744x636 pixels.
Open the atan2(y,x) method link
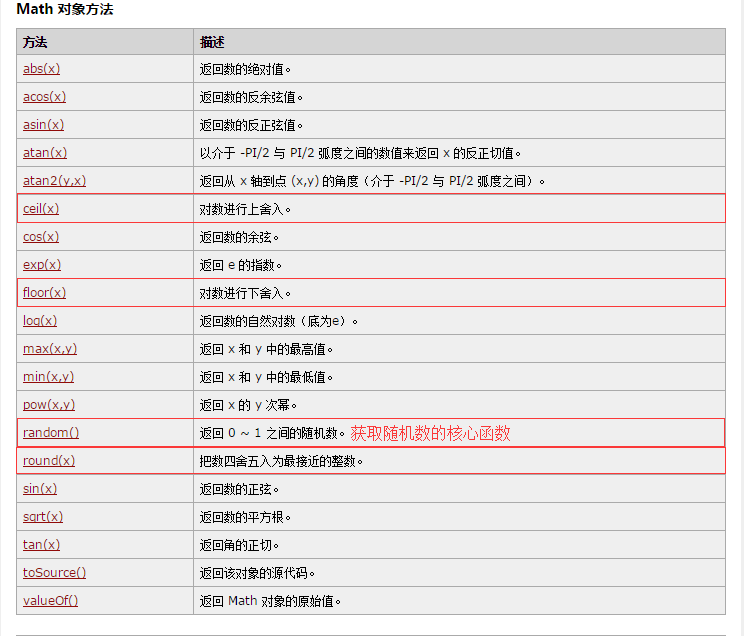tap(54, 181)
